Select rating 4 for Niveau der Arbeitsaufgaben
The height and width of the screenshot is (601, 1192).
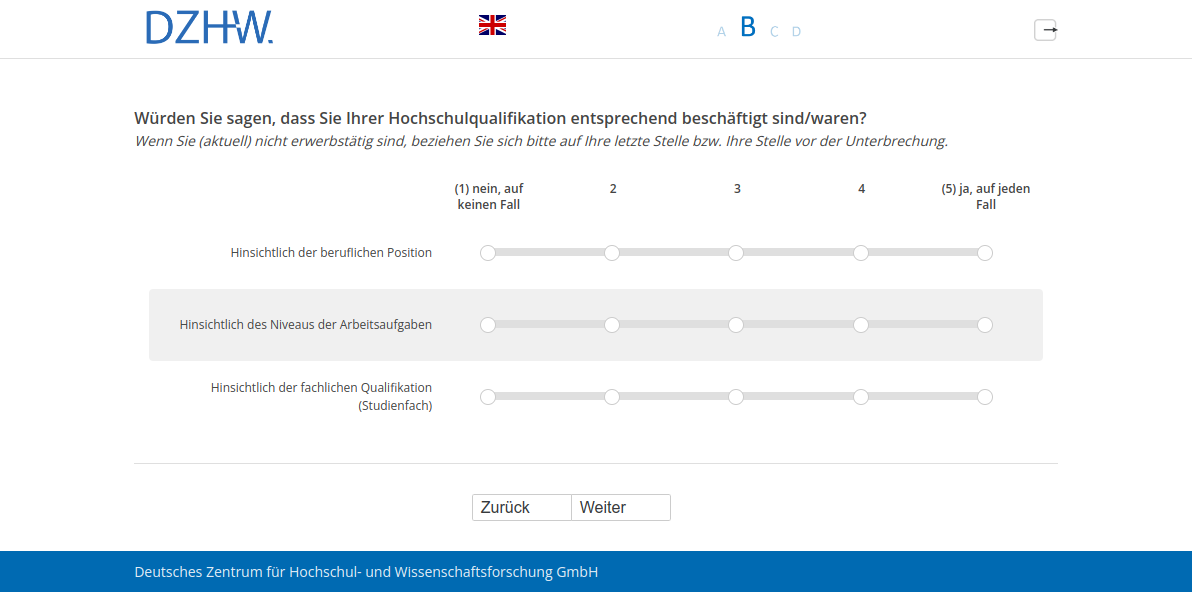(861, 325)
